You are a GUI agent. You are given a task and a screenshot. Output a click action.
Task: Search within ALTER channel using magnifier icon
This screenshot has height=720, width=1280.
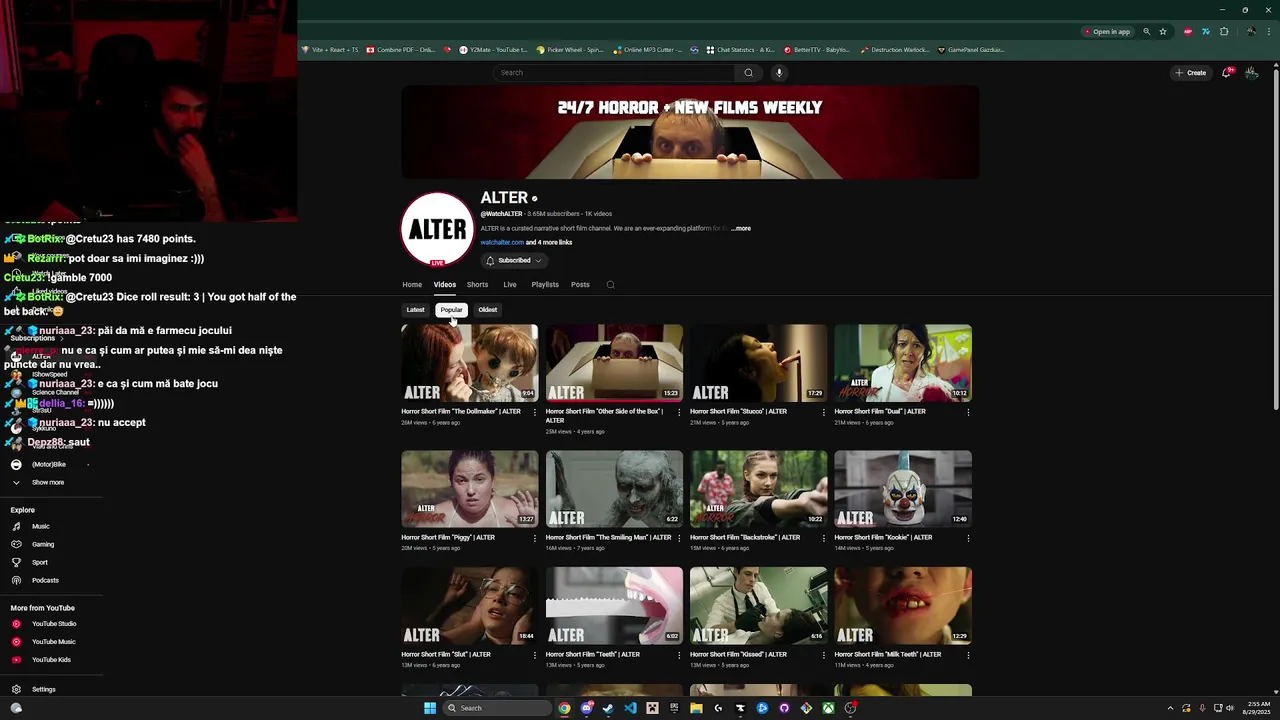[x=610, y=284]
